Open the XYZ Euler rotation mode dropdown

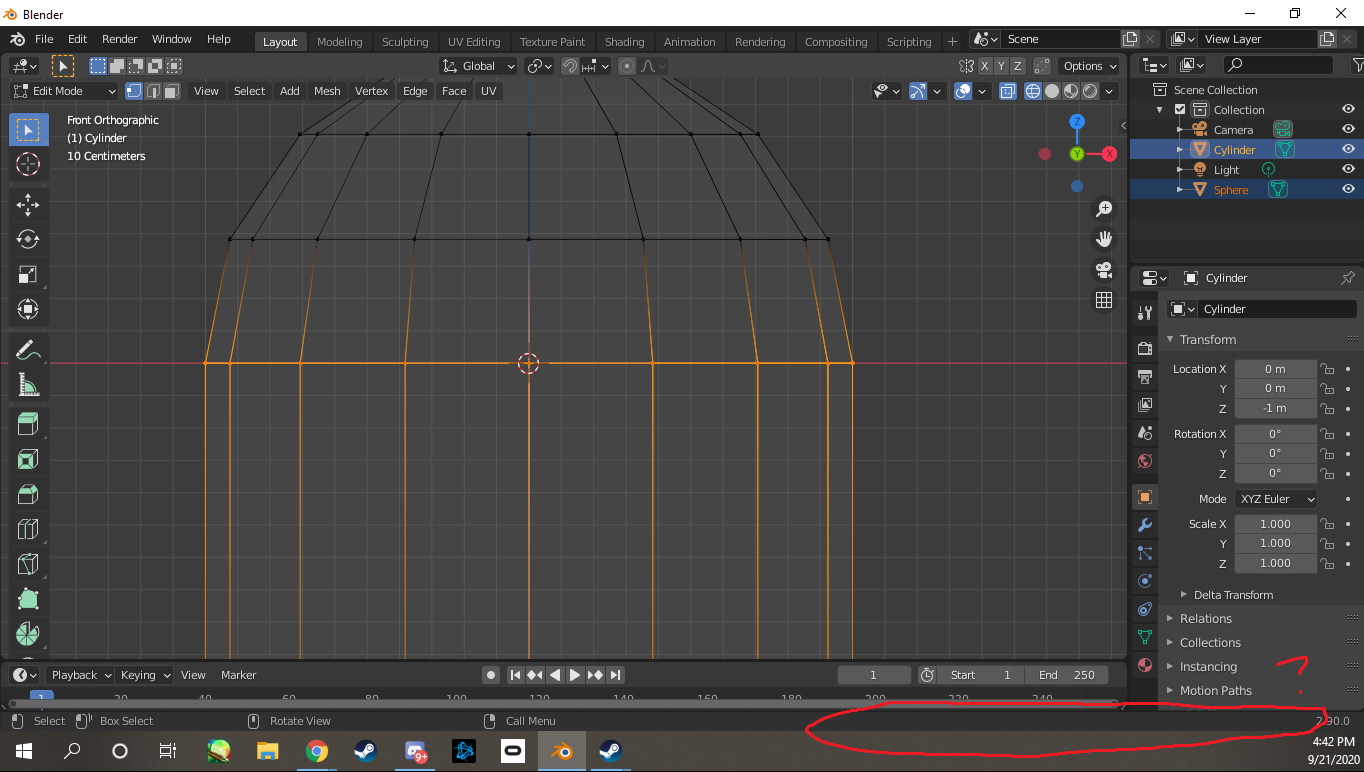(1276, 498)
